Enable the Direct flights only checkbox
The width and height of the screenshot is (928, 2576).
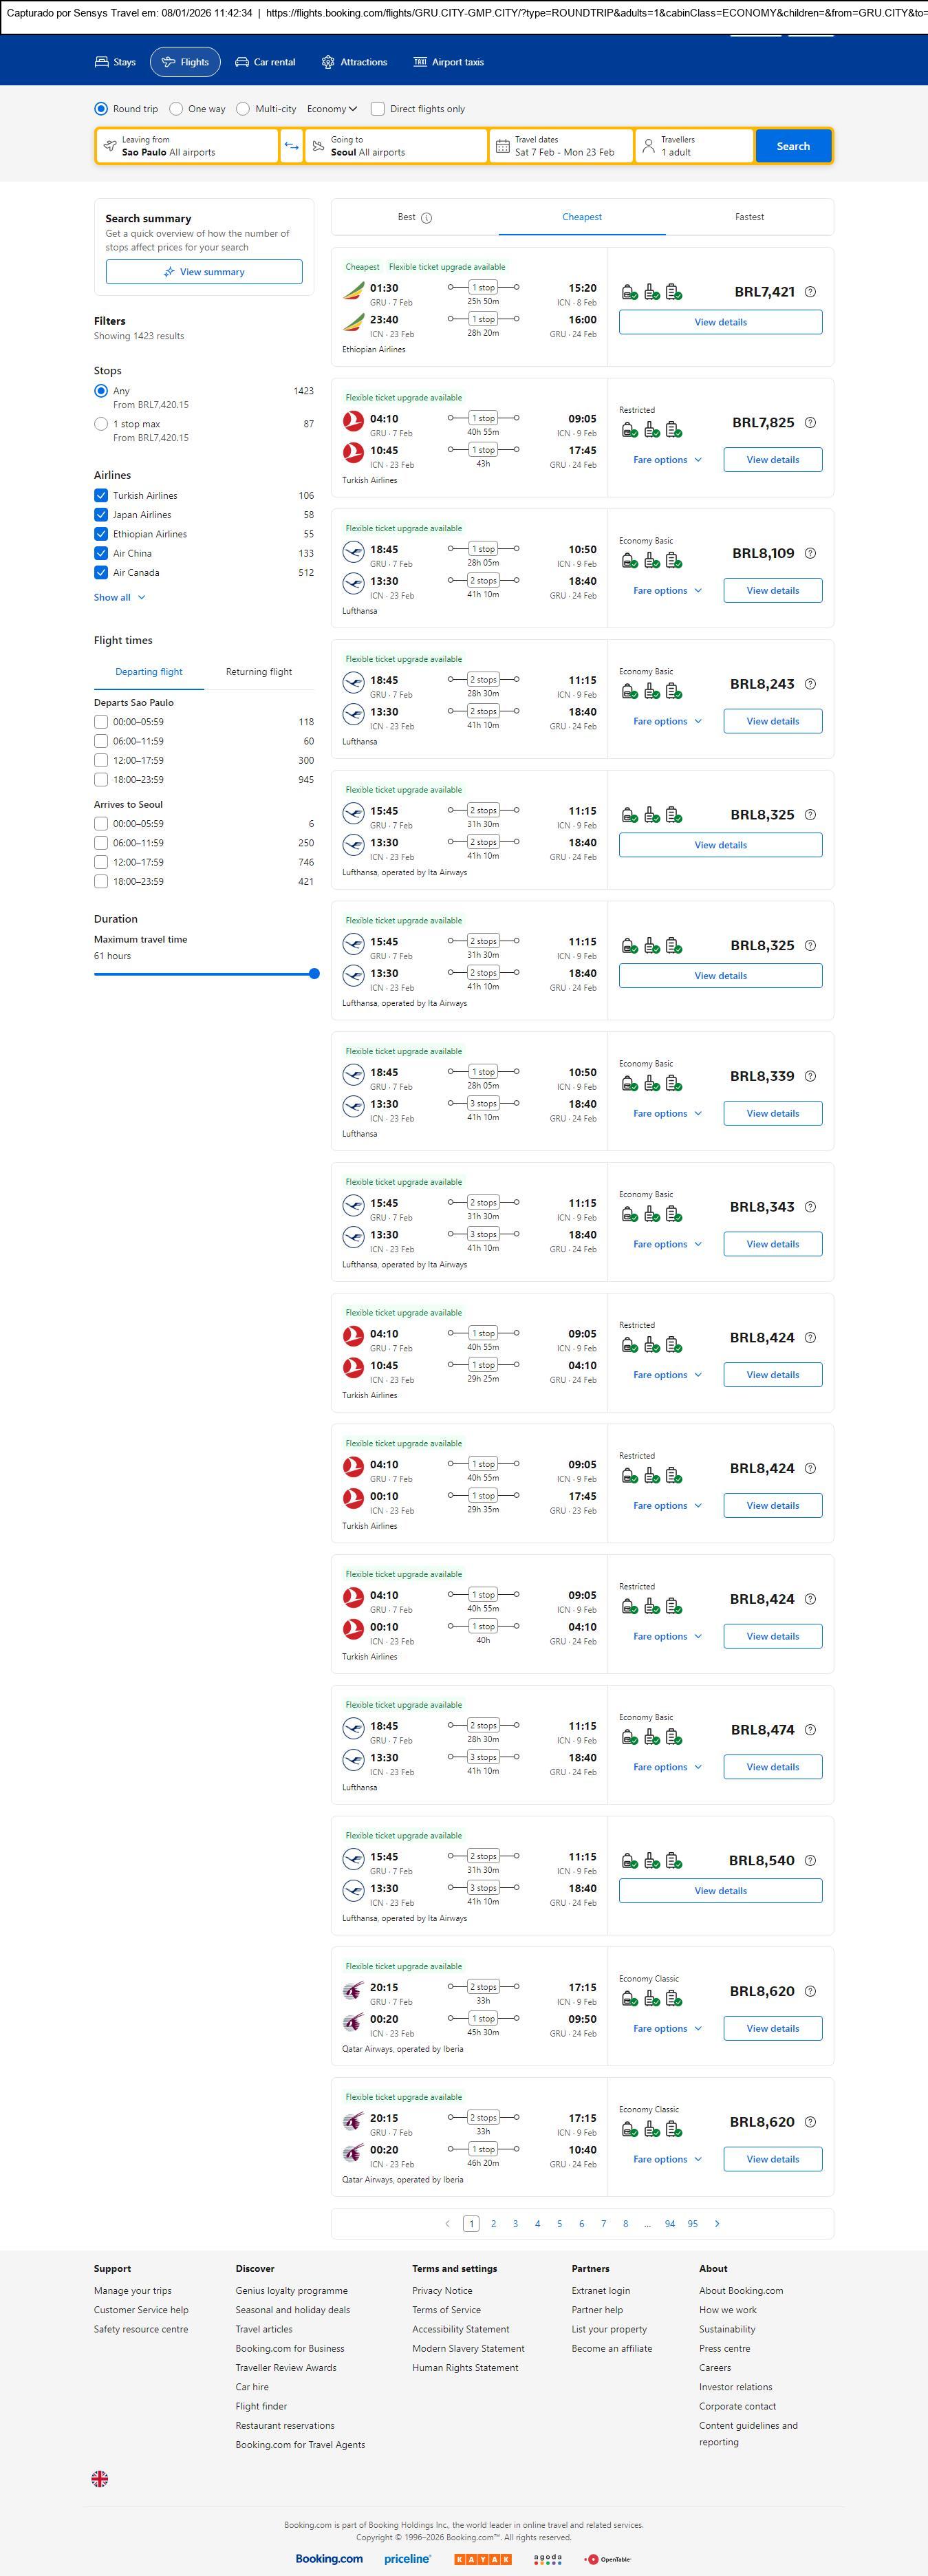[x=378, y=109]
